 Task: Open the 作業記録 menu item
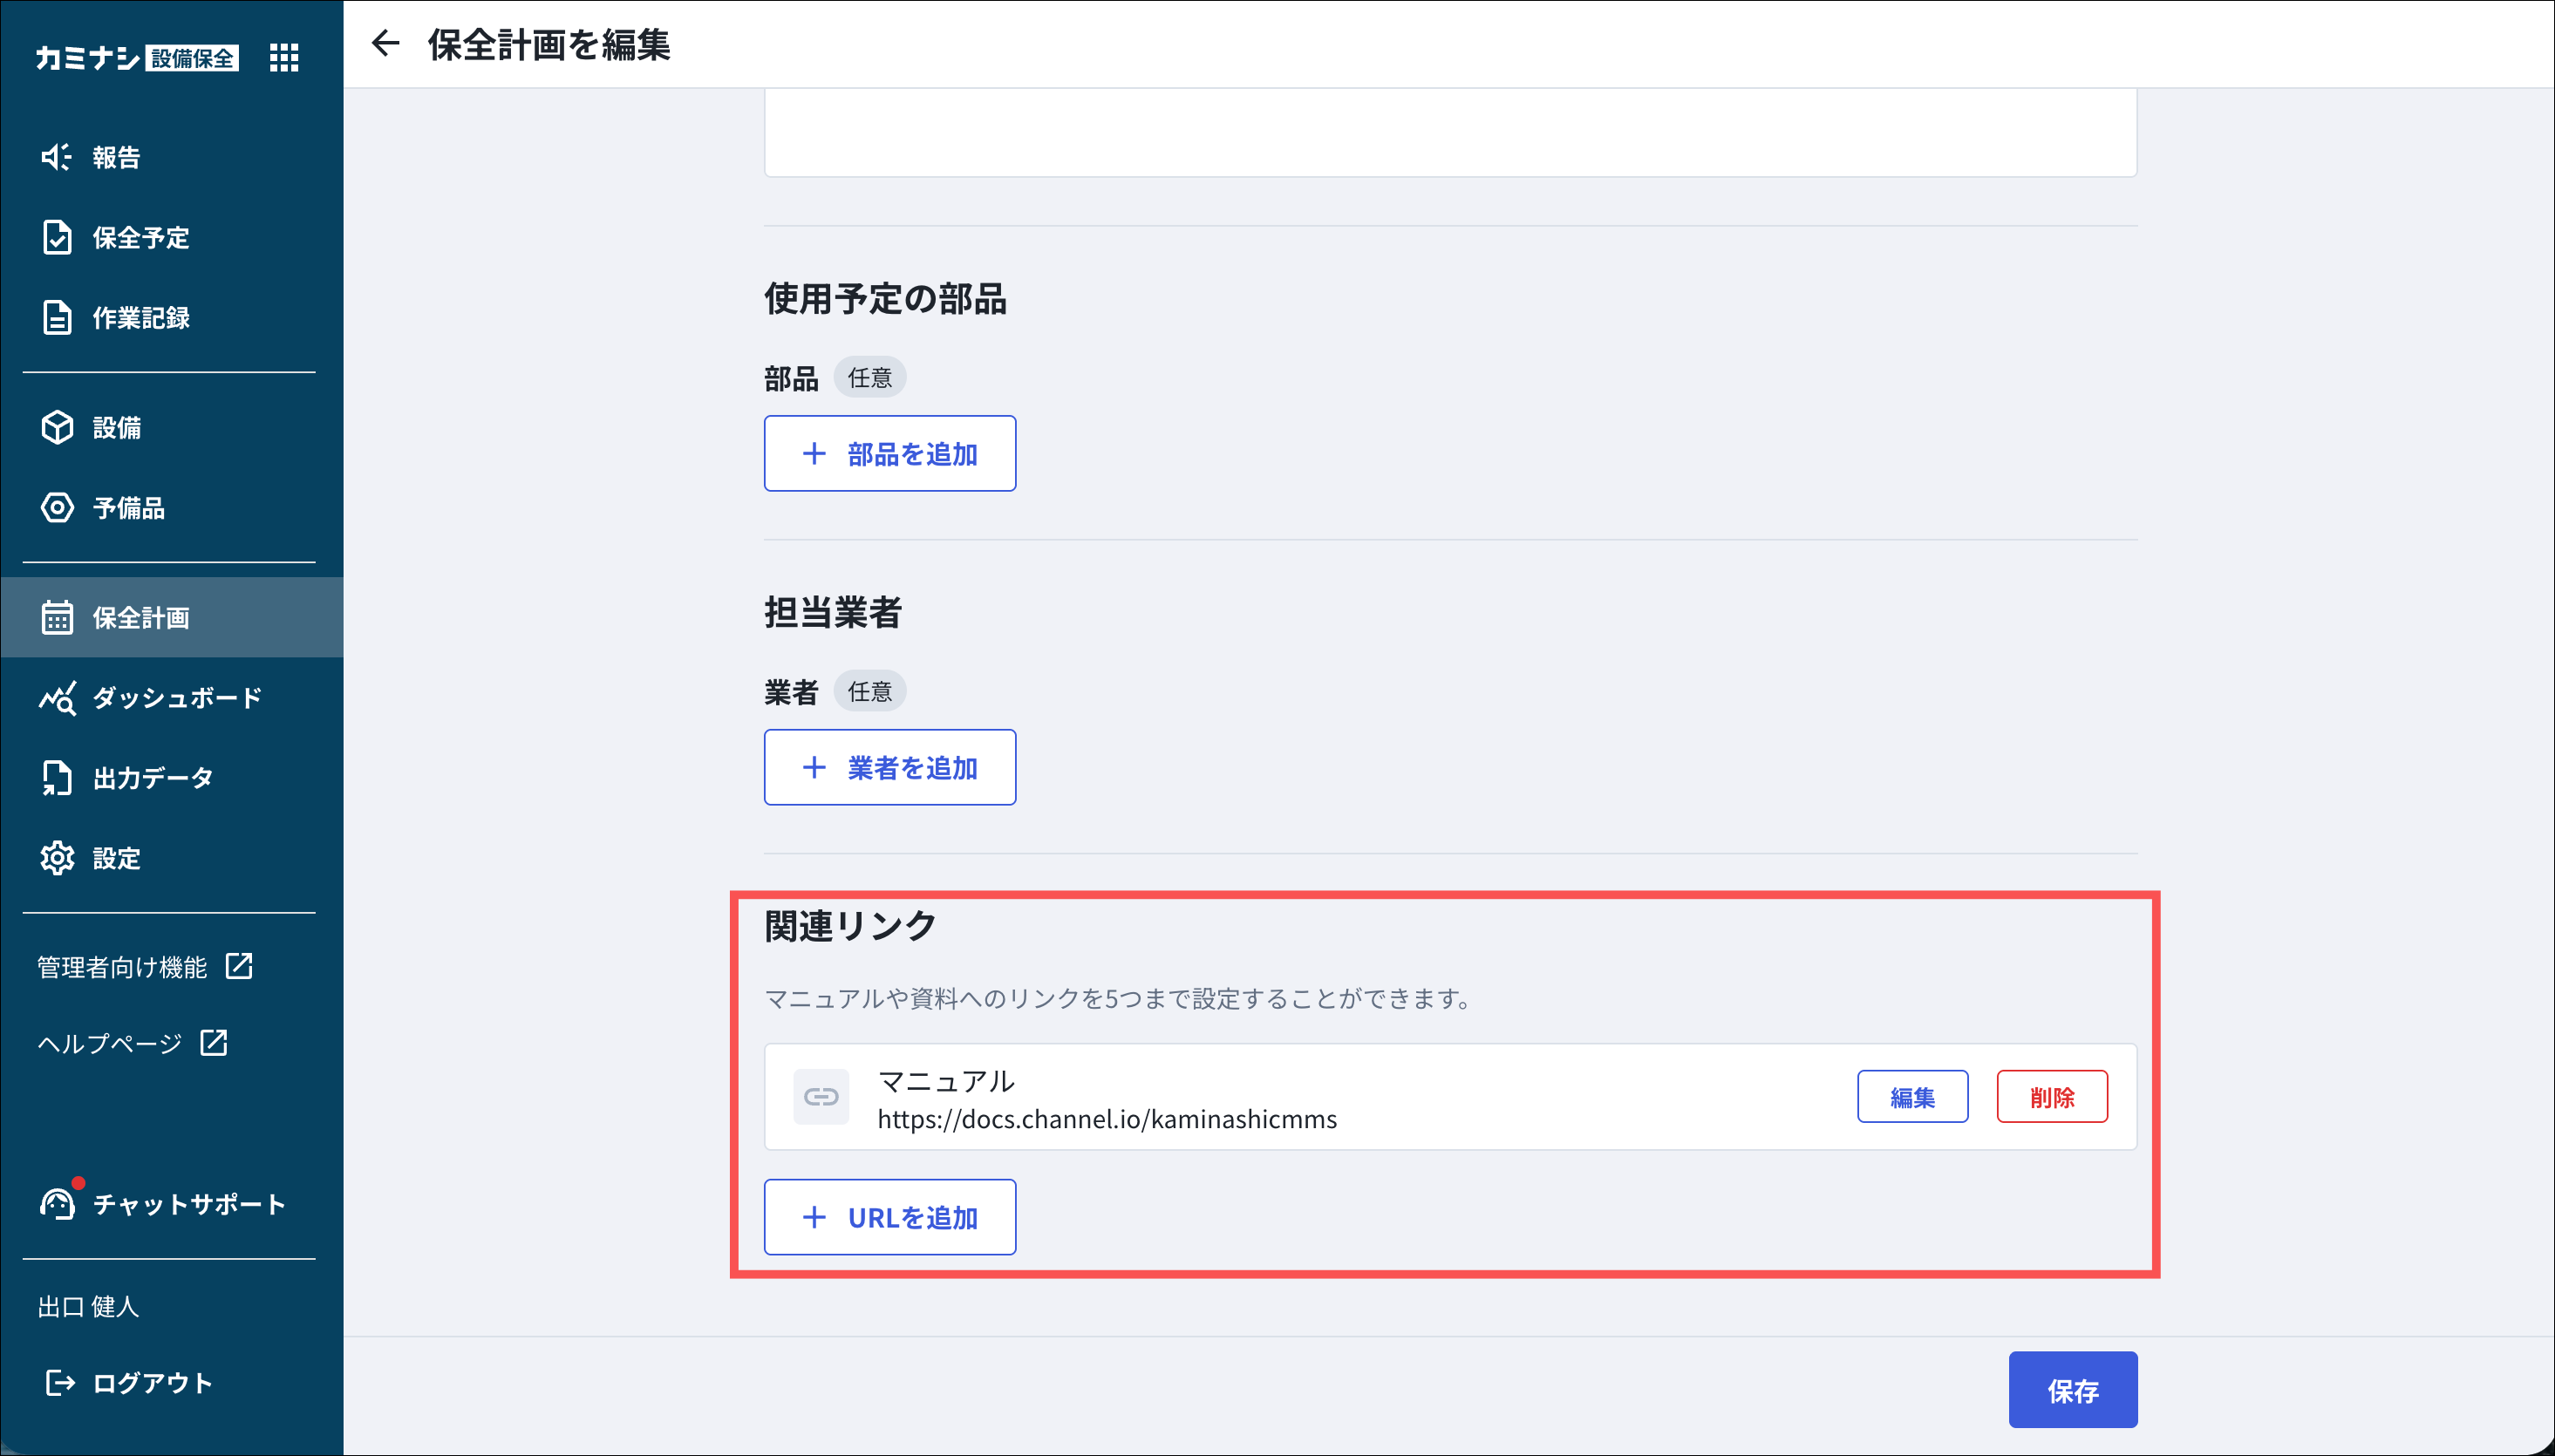pyautogui.click(x=141, y=318)
